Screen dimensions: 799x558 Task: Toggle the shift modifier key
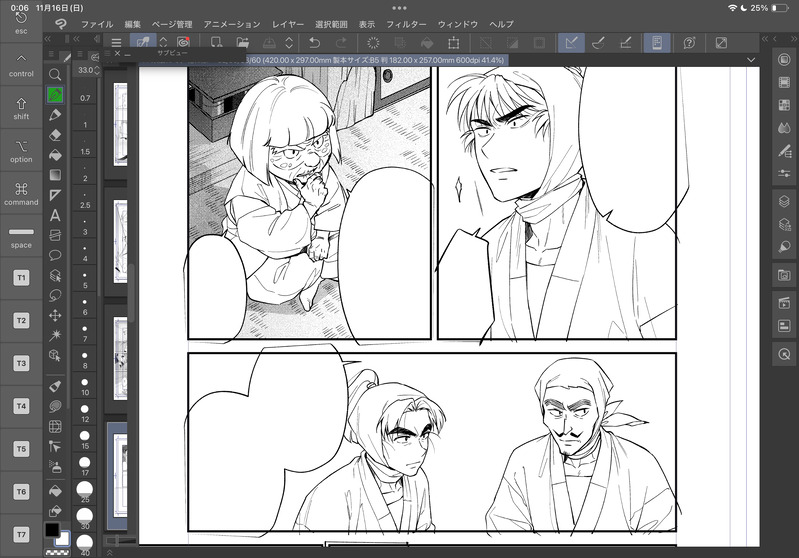click(21, 108)
